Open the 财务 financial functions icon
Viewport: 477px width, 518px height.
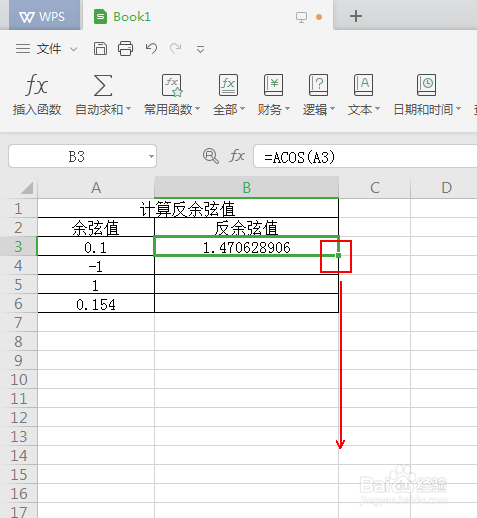[273, 85]
